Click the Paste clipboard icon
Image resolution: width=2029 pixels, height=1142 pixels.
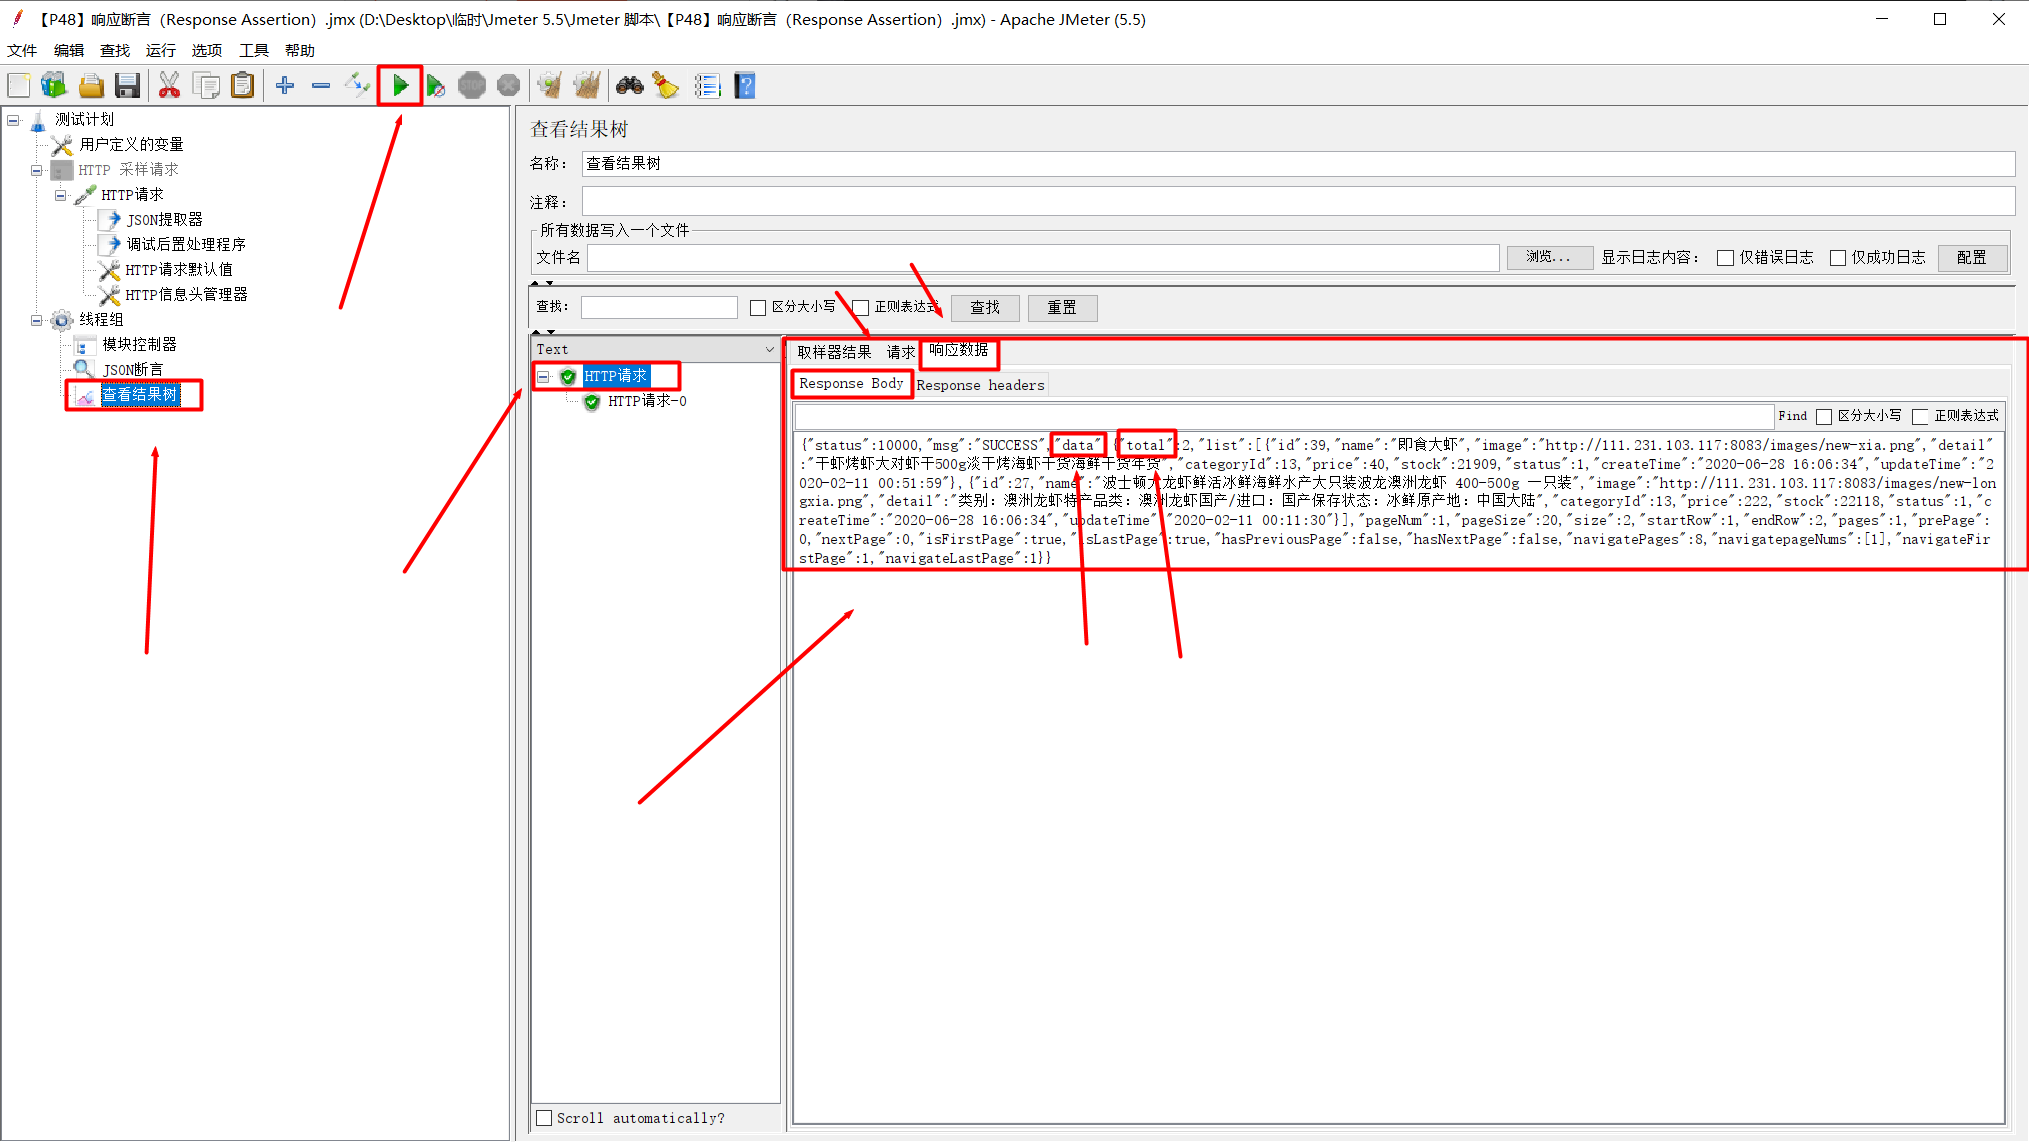click(242, 86)
